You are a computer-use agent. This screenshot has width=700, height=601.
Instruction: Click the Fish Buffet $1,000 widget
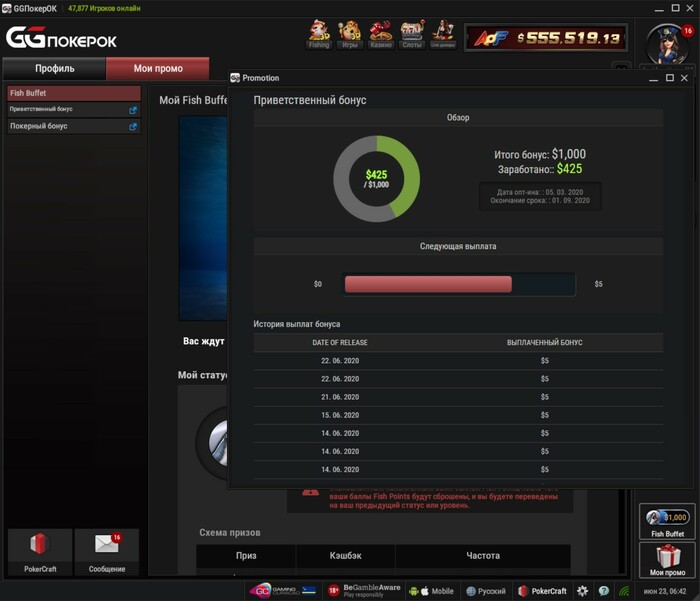[x=667, y=522]
